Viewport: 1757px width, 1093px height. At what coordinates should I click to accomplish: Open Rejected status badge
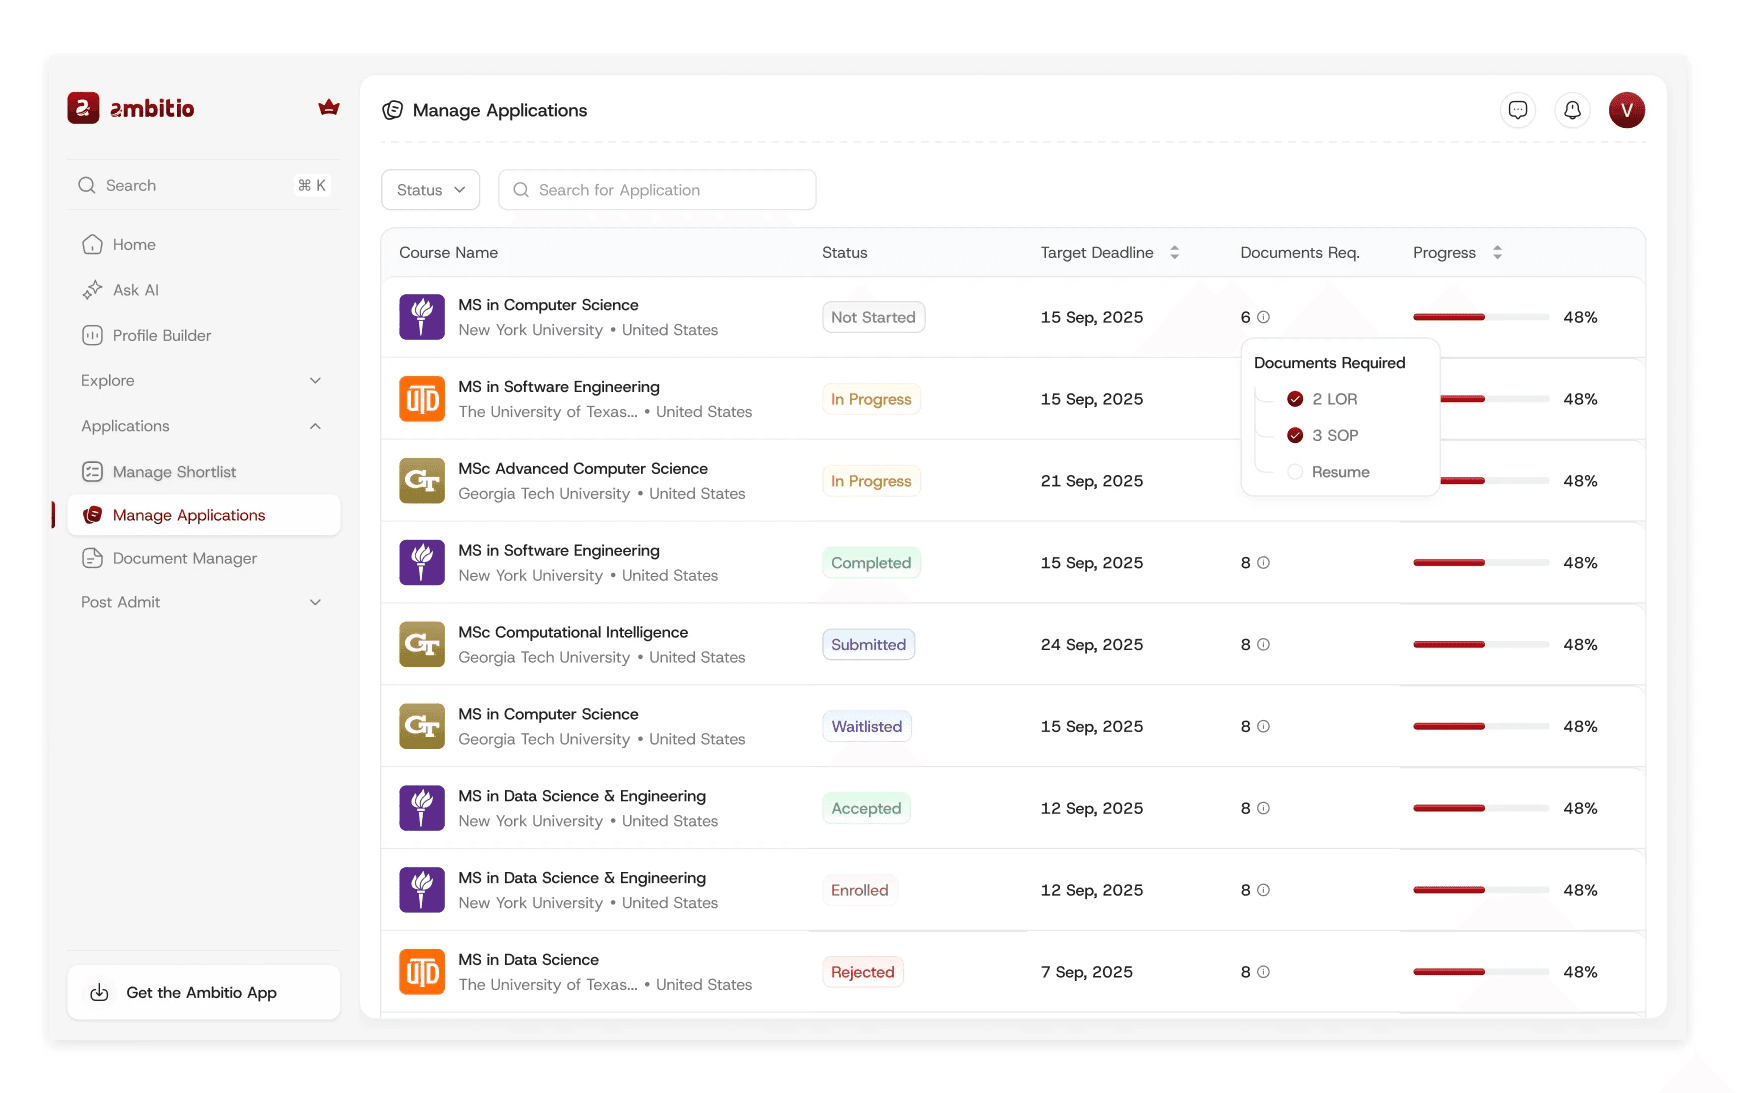point(862,972)
